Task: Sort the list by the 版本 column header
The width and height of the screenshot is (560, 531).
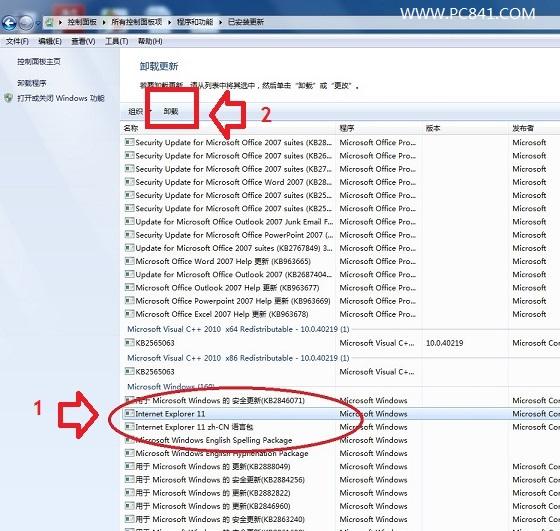Action: (x=465, y=128)
